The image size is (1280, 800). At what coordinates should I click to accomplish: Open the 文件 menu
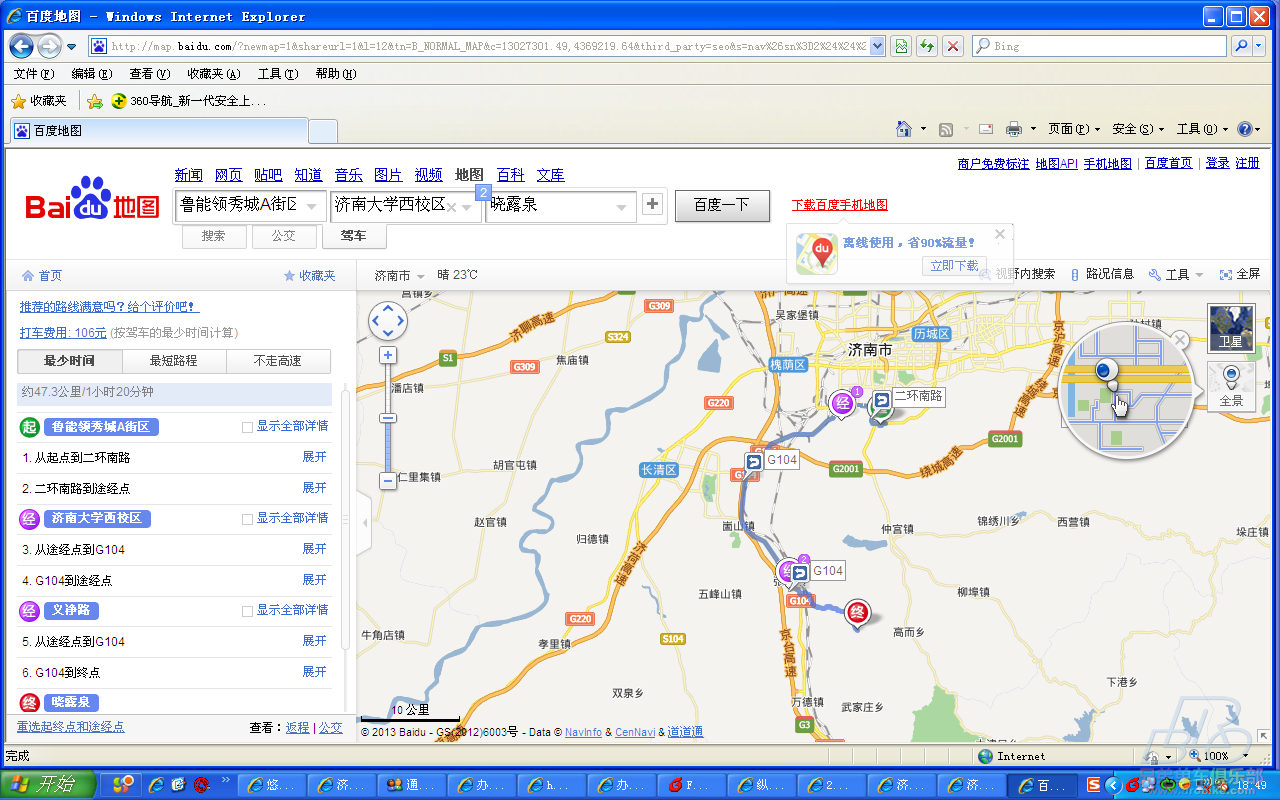33,74
